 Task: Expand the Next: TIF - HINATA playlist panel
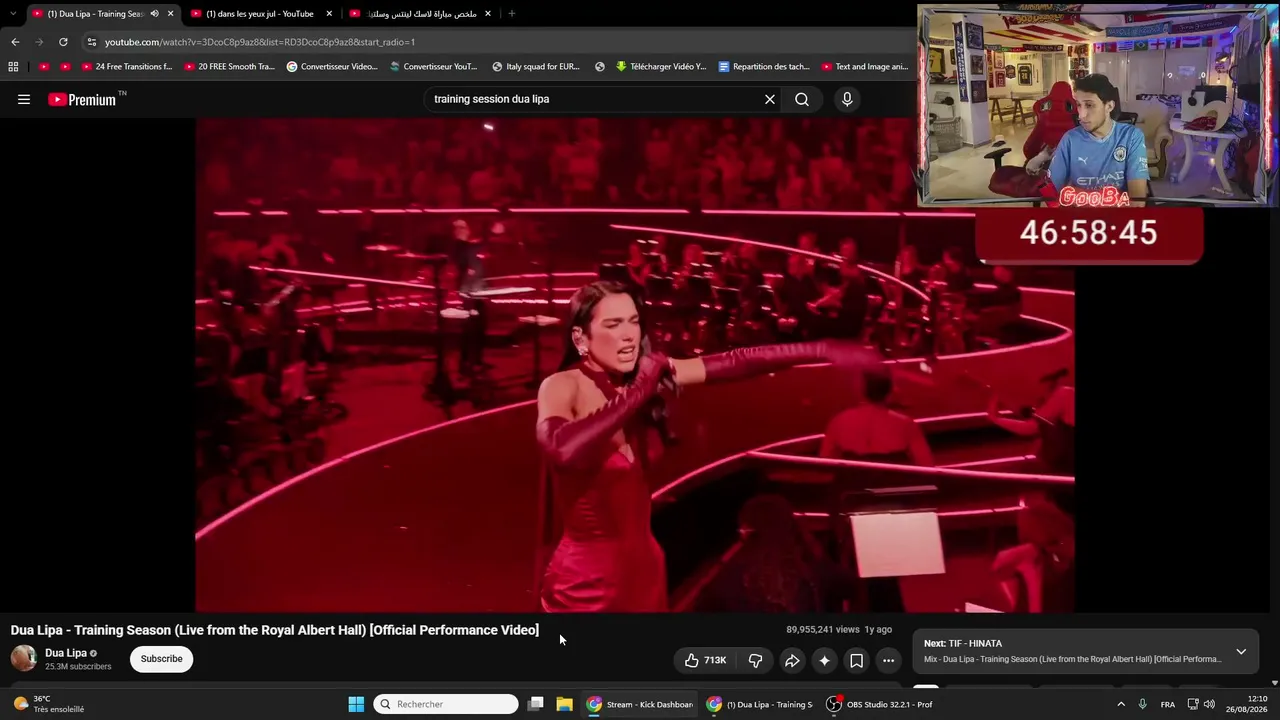coord(1241,651)
